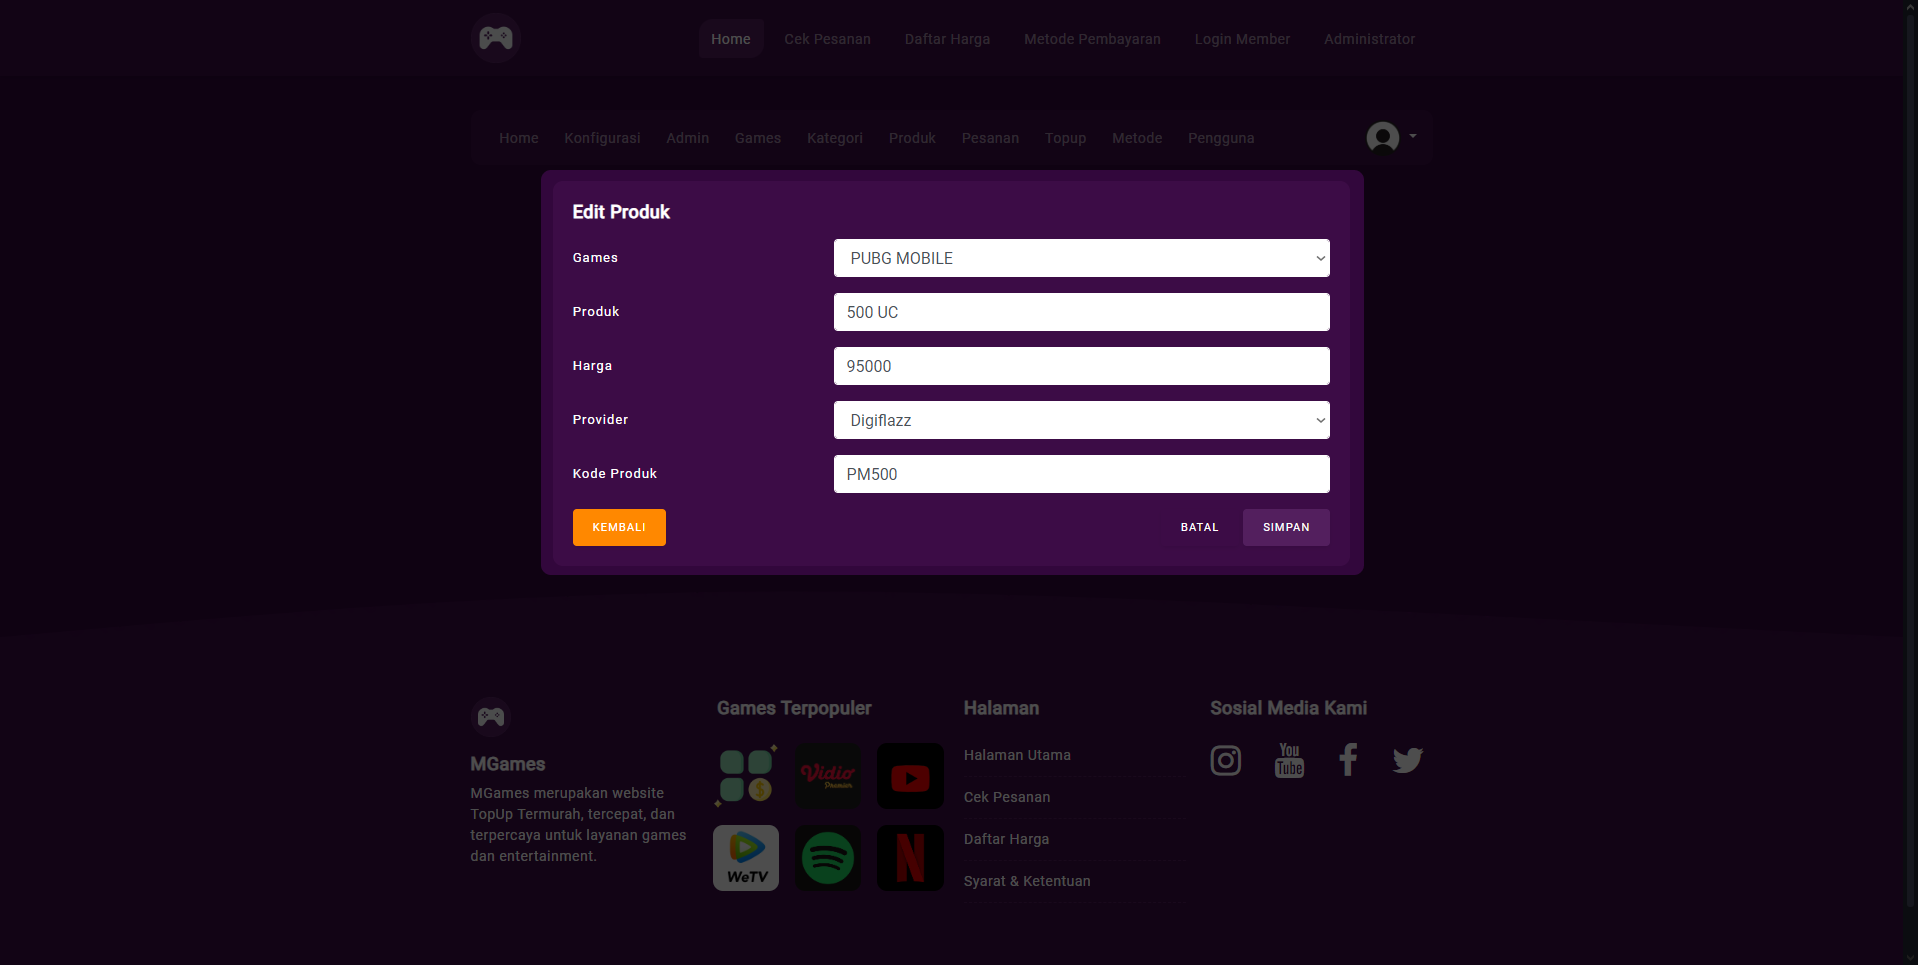The width and height of the screenshot is (1918, 965).
Task: Open Metode in admin menu
Action: [1137, 138]
